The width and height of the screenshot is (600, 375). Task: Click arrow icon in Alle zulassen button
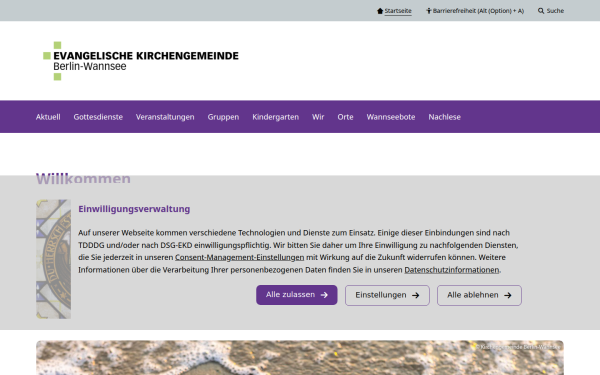[324, 295]
